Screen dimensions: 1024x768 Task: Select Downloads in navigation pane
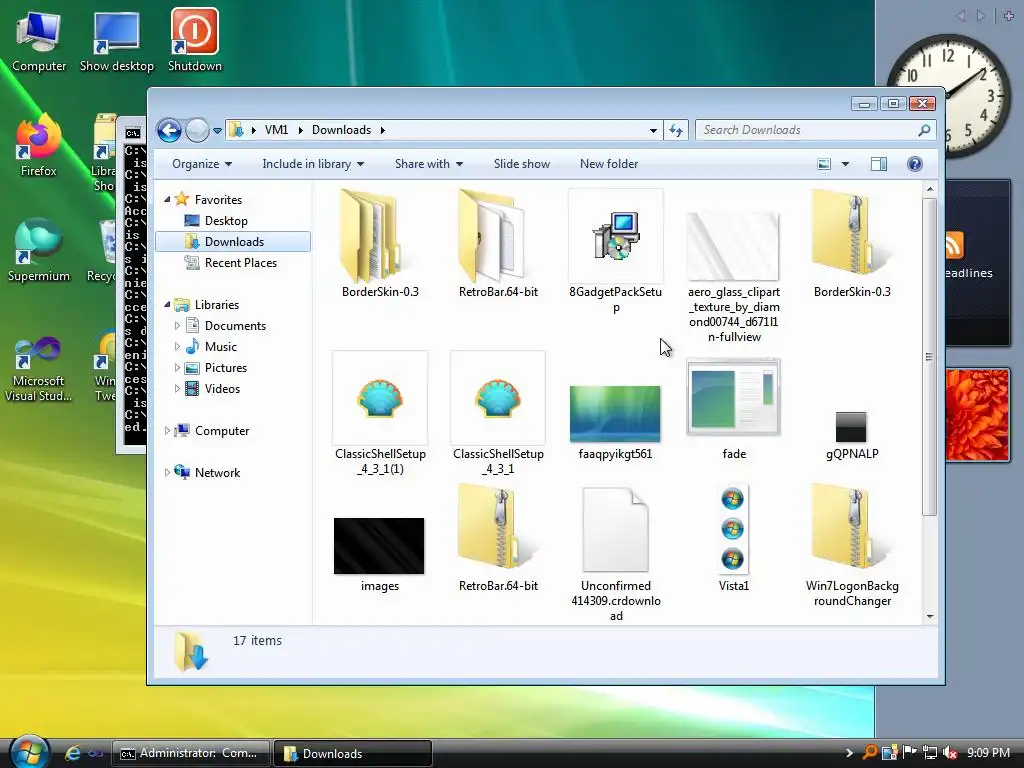(233, 242)
